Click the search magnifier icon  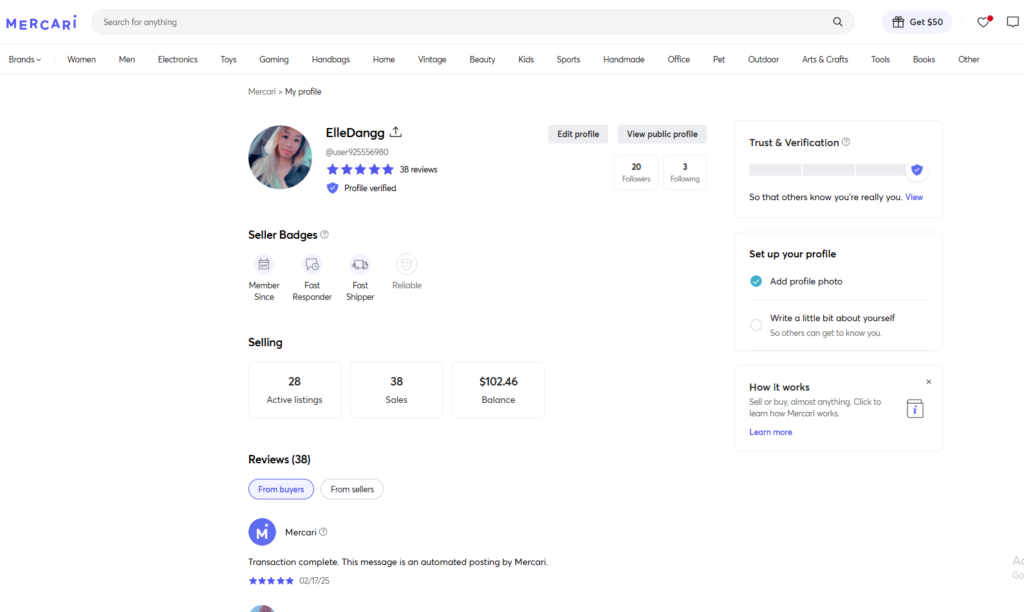tap(837, 22)
